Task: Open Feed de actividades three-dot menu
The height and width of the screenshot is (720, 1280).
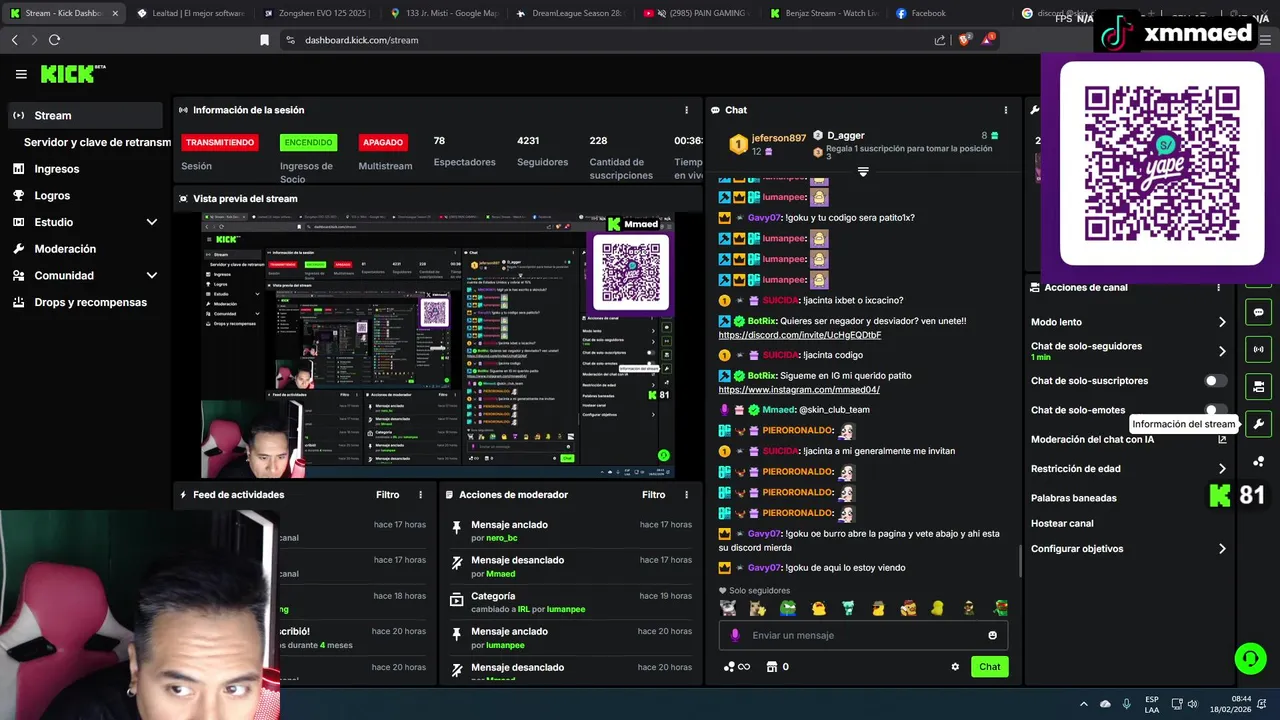Action: tap(420, 495)
